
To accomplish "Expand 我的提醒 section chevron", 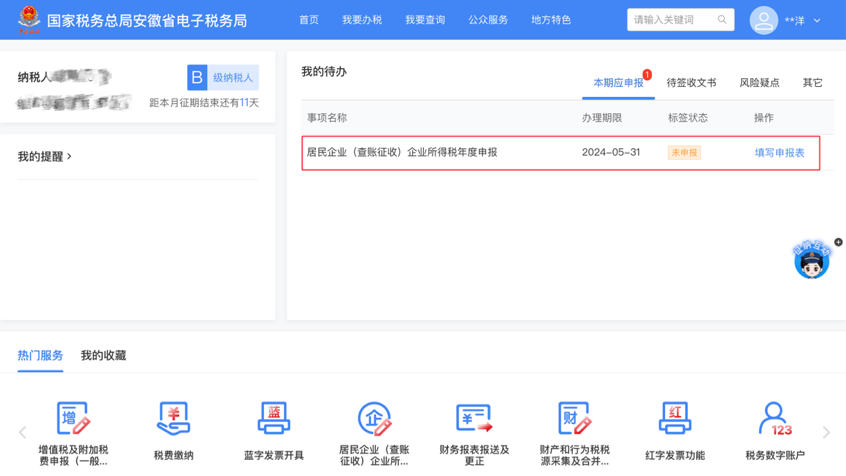I will coord(69,157).
